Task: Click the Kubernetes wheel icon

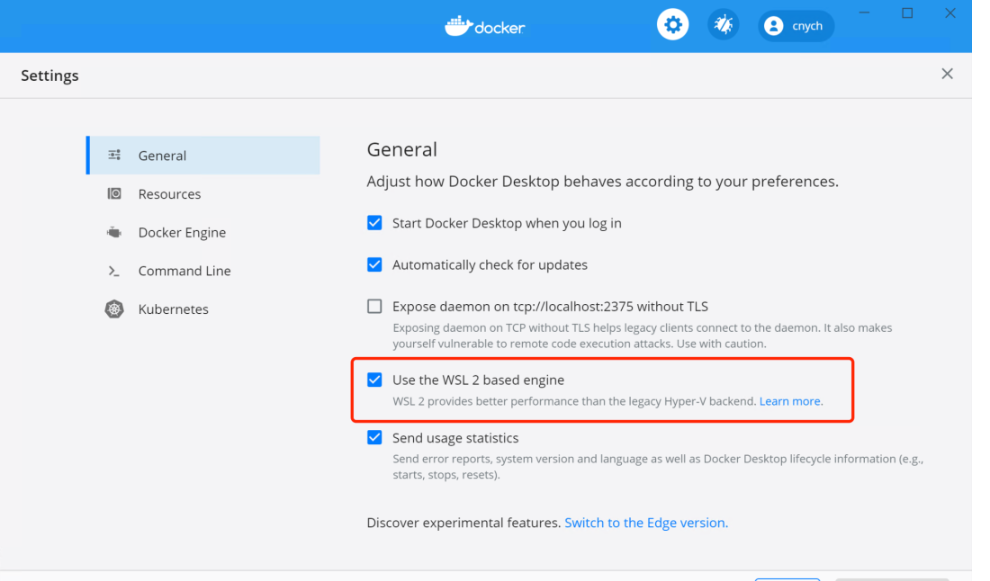Action: click(x=114, y=309)
